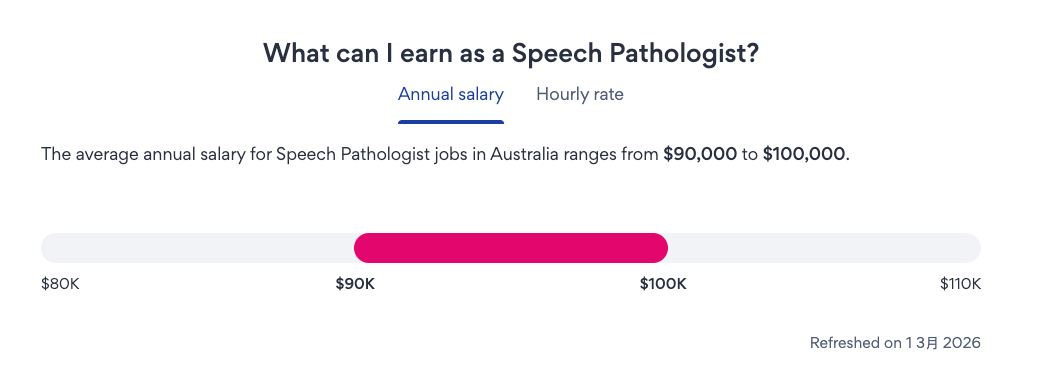Click the bold $90,000 figure in description
Screen dimensions: 1046x367
click(x=700, y=154)
